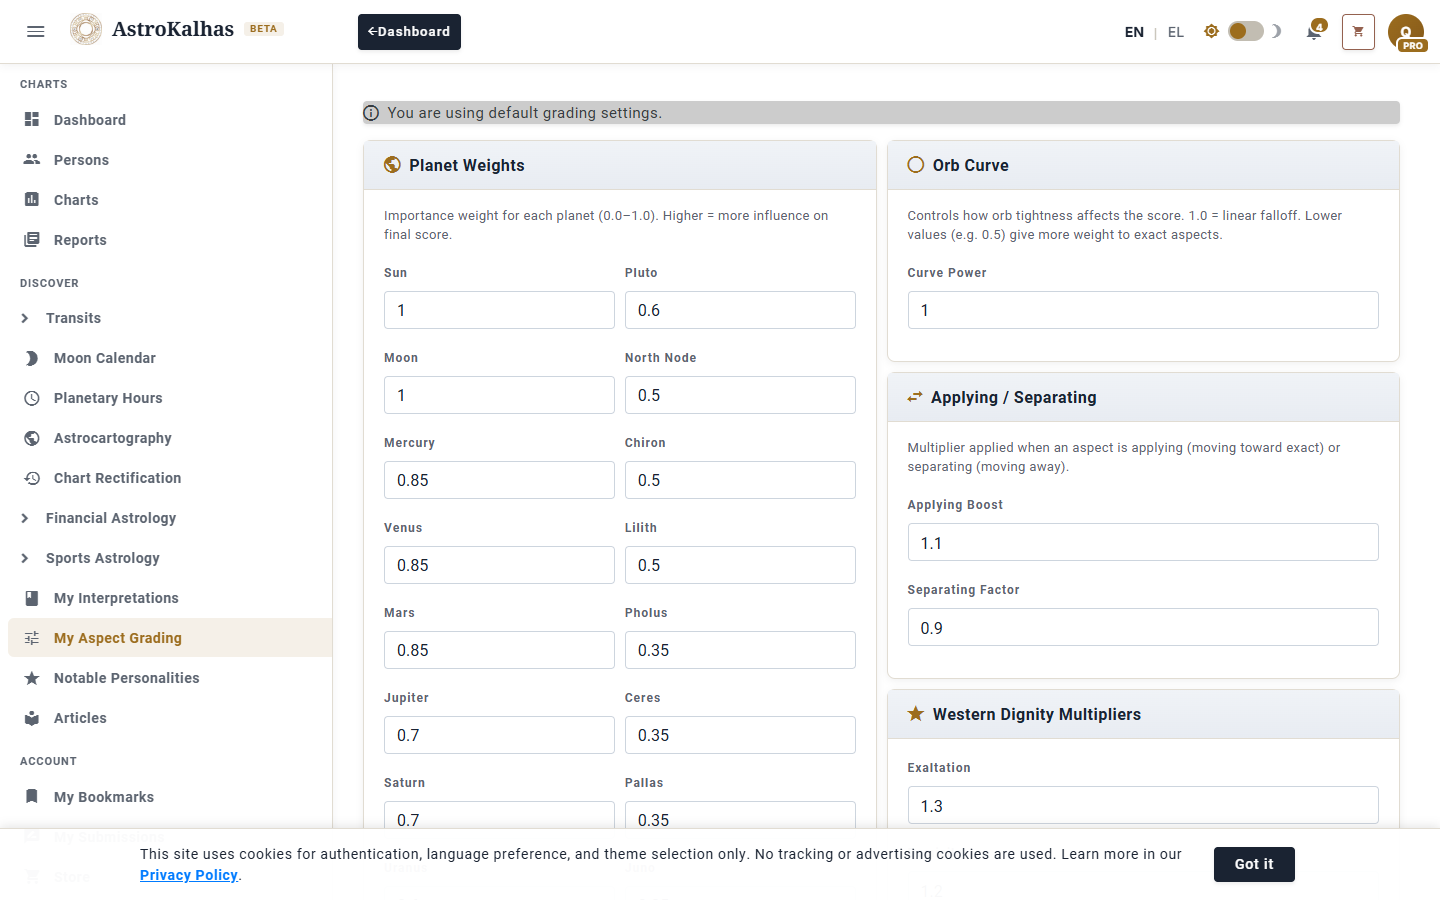Click the Planetary Hours clock icon
Viewport: 1440px width, 900px height.
(x=32, y=398)
